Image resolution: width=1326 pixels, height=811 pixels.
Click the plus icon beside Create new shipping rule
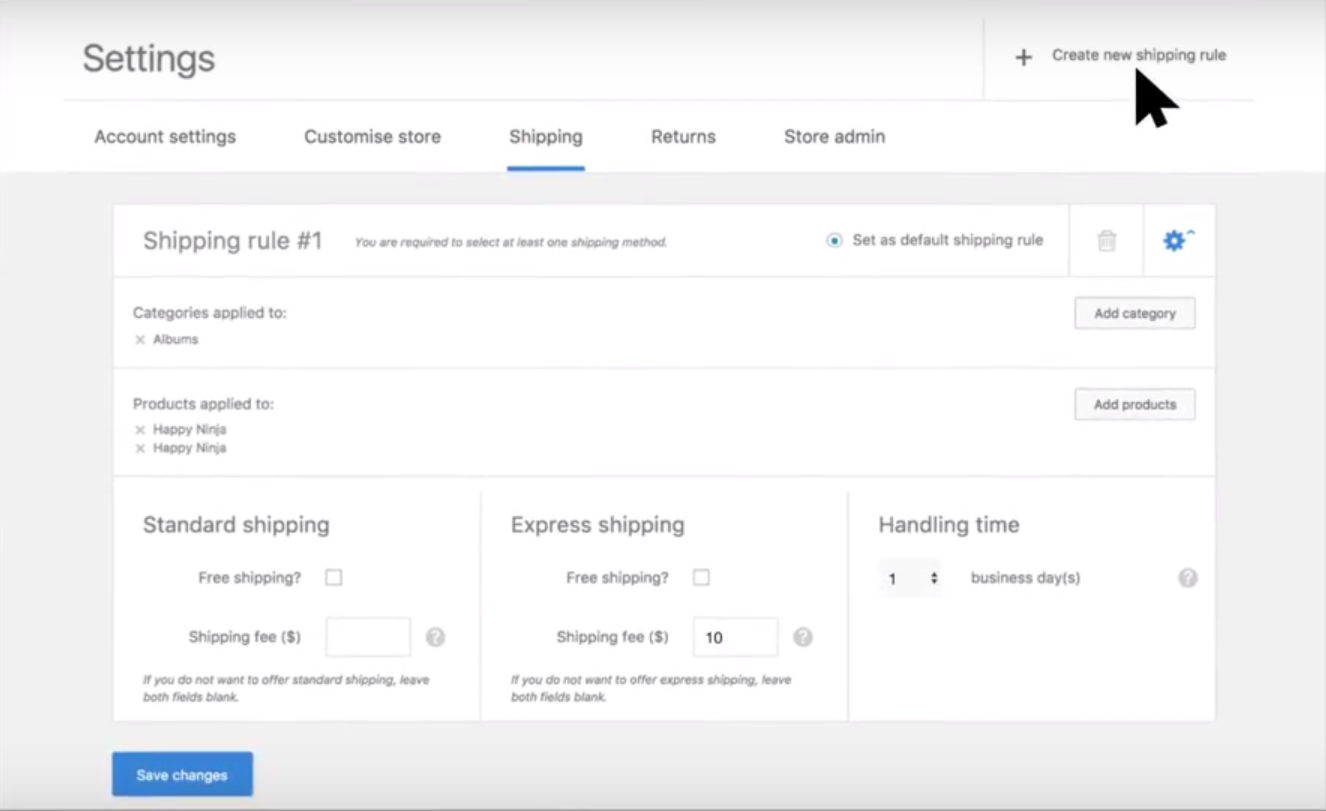click(1023, 57)
